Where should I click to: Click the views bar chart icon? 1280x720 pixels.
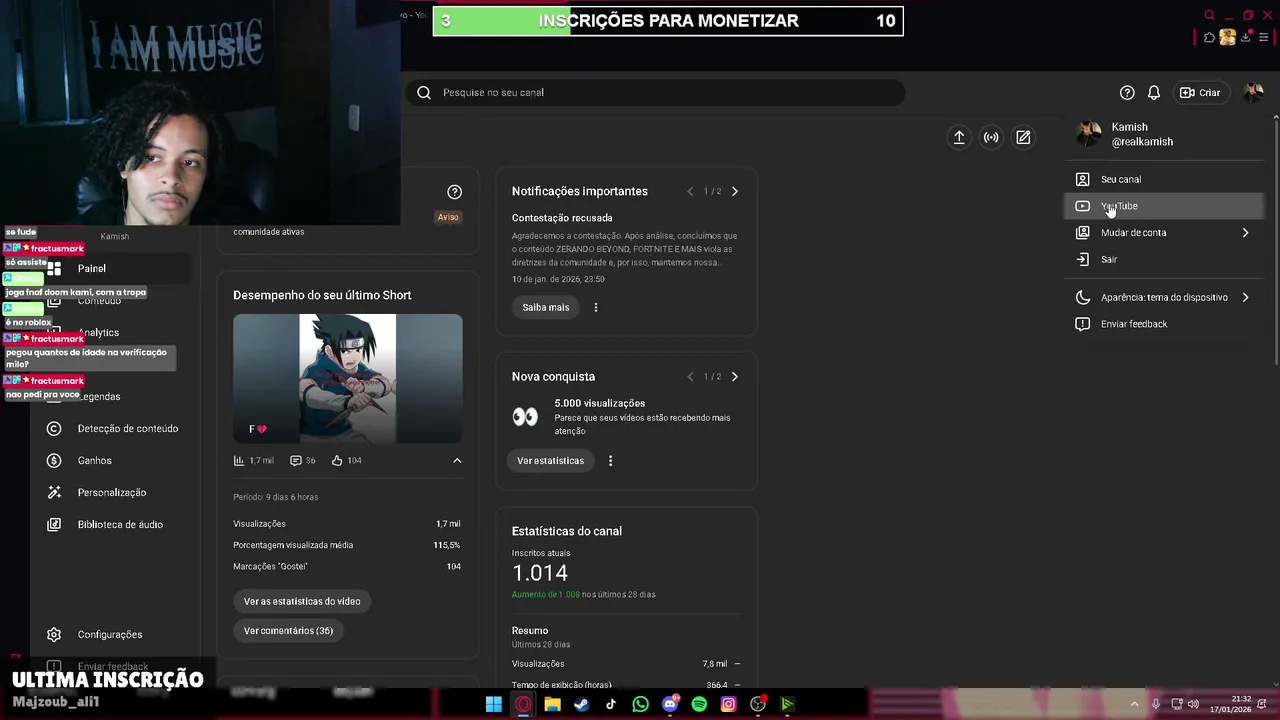click(239, 461)
